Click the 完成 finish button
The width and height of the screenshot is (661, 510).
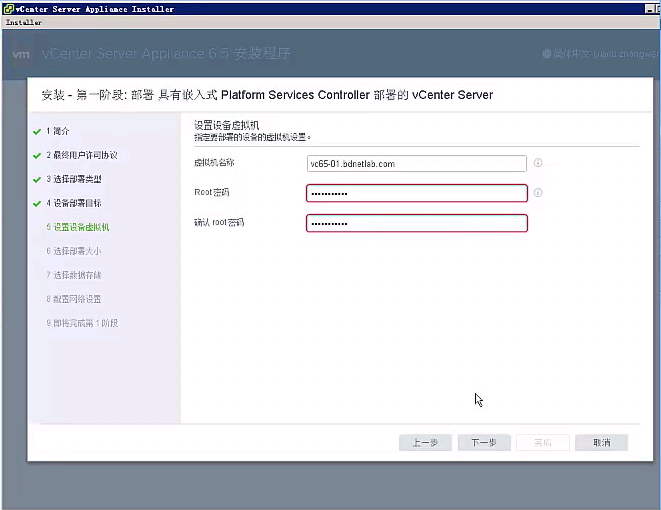(543, 443)
